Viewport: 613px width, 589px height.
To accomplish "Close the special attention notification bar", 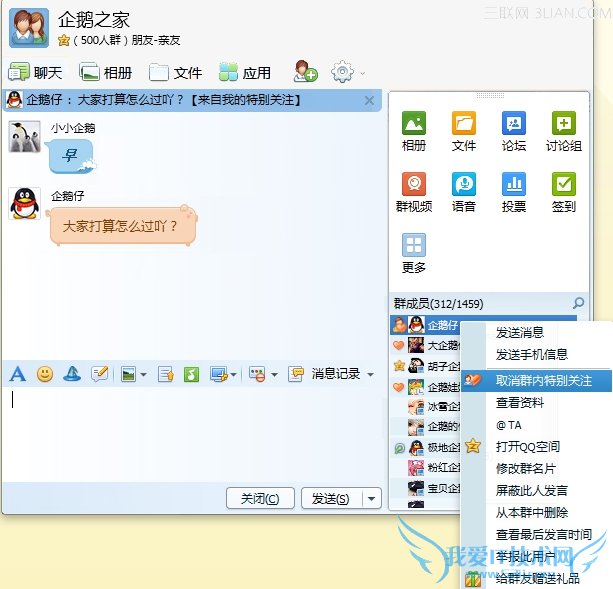I will point(369,100).
